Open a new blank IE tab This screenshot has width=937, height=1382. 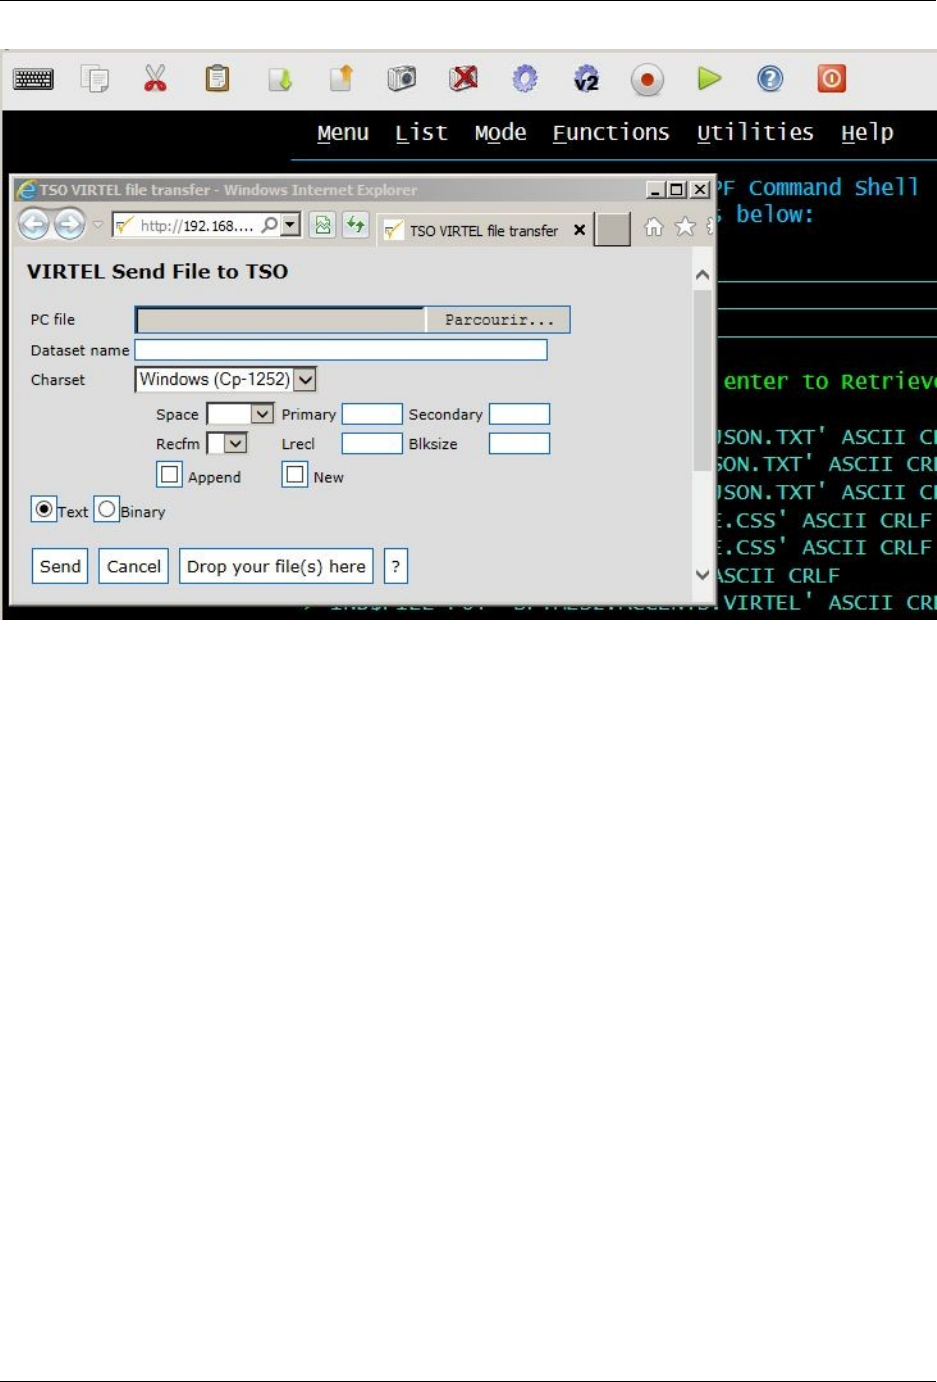(x=612, y=229)
